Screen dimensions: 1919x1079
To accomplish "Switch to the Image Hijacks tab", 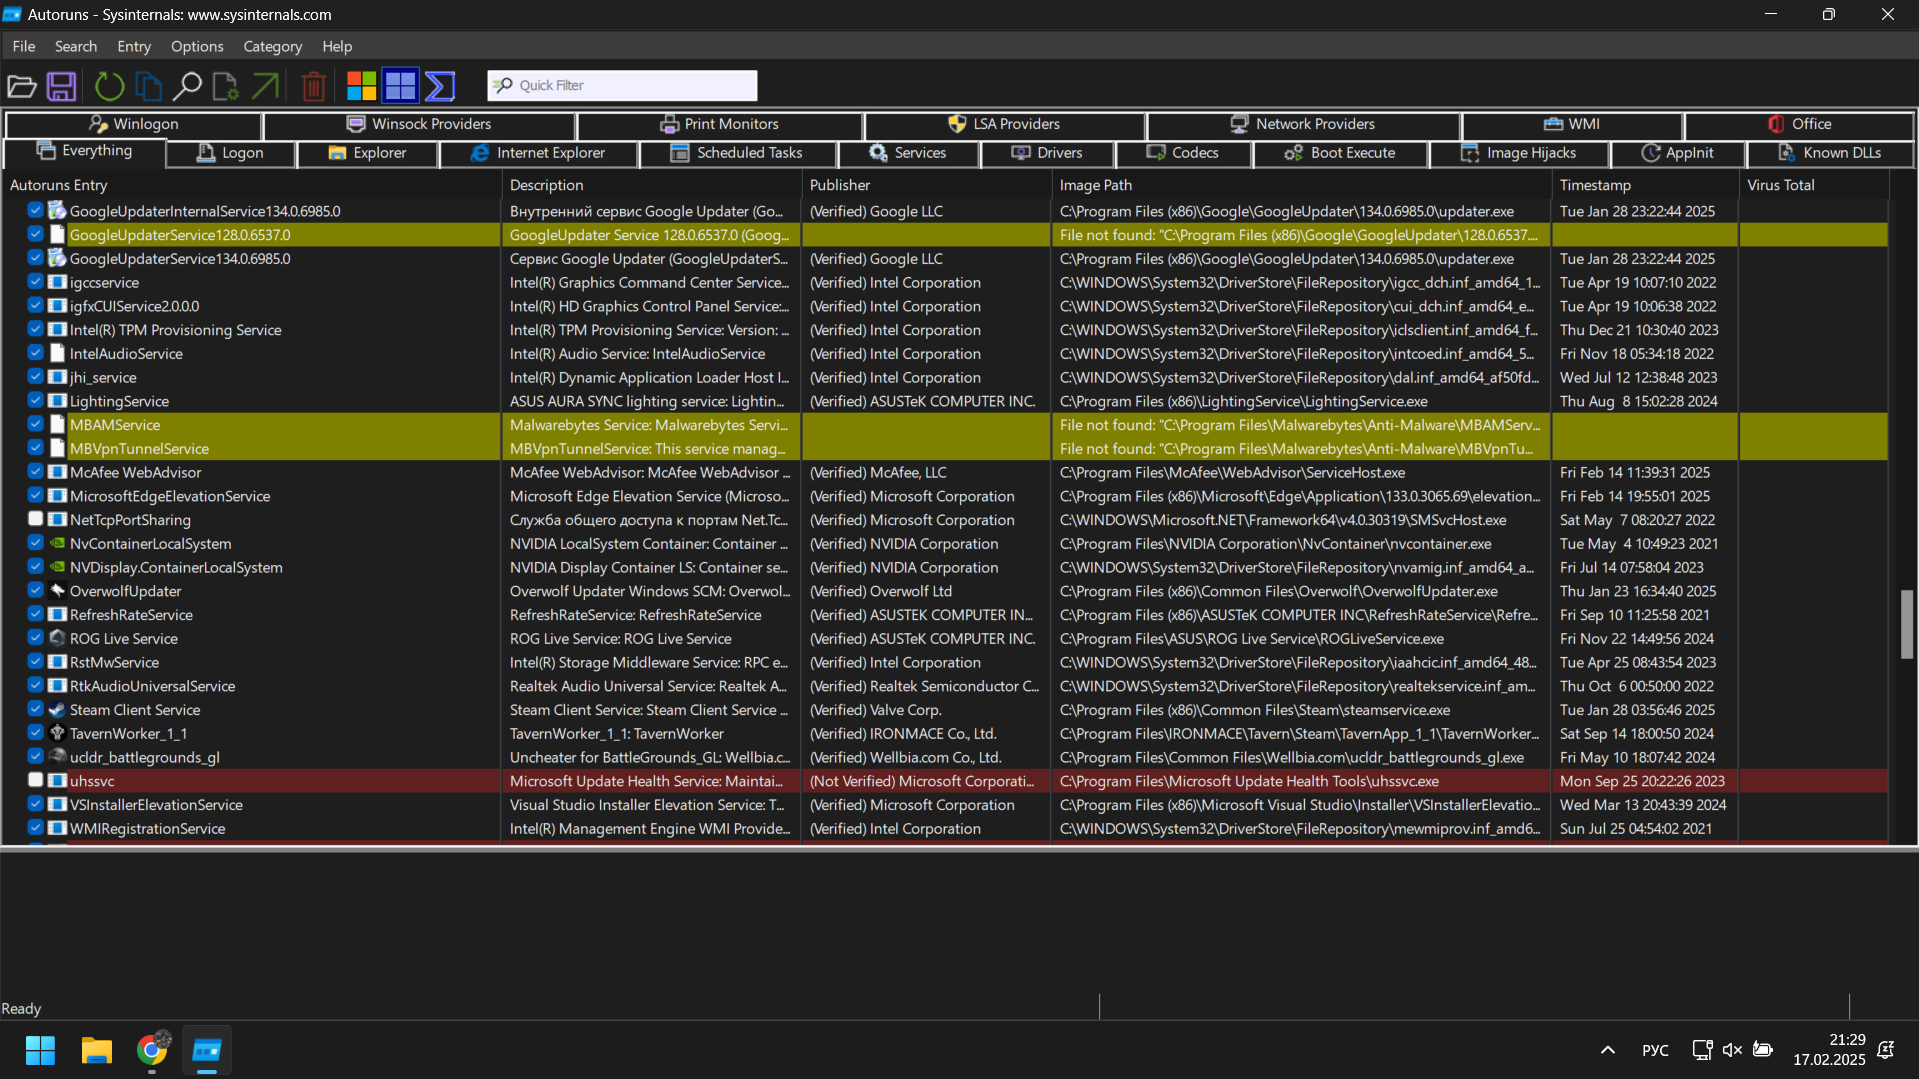I will point(1519,153).
